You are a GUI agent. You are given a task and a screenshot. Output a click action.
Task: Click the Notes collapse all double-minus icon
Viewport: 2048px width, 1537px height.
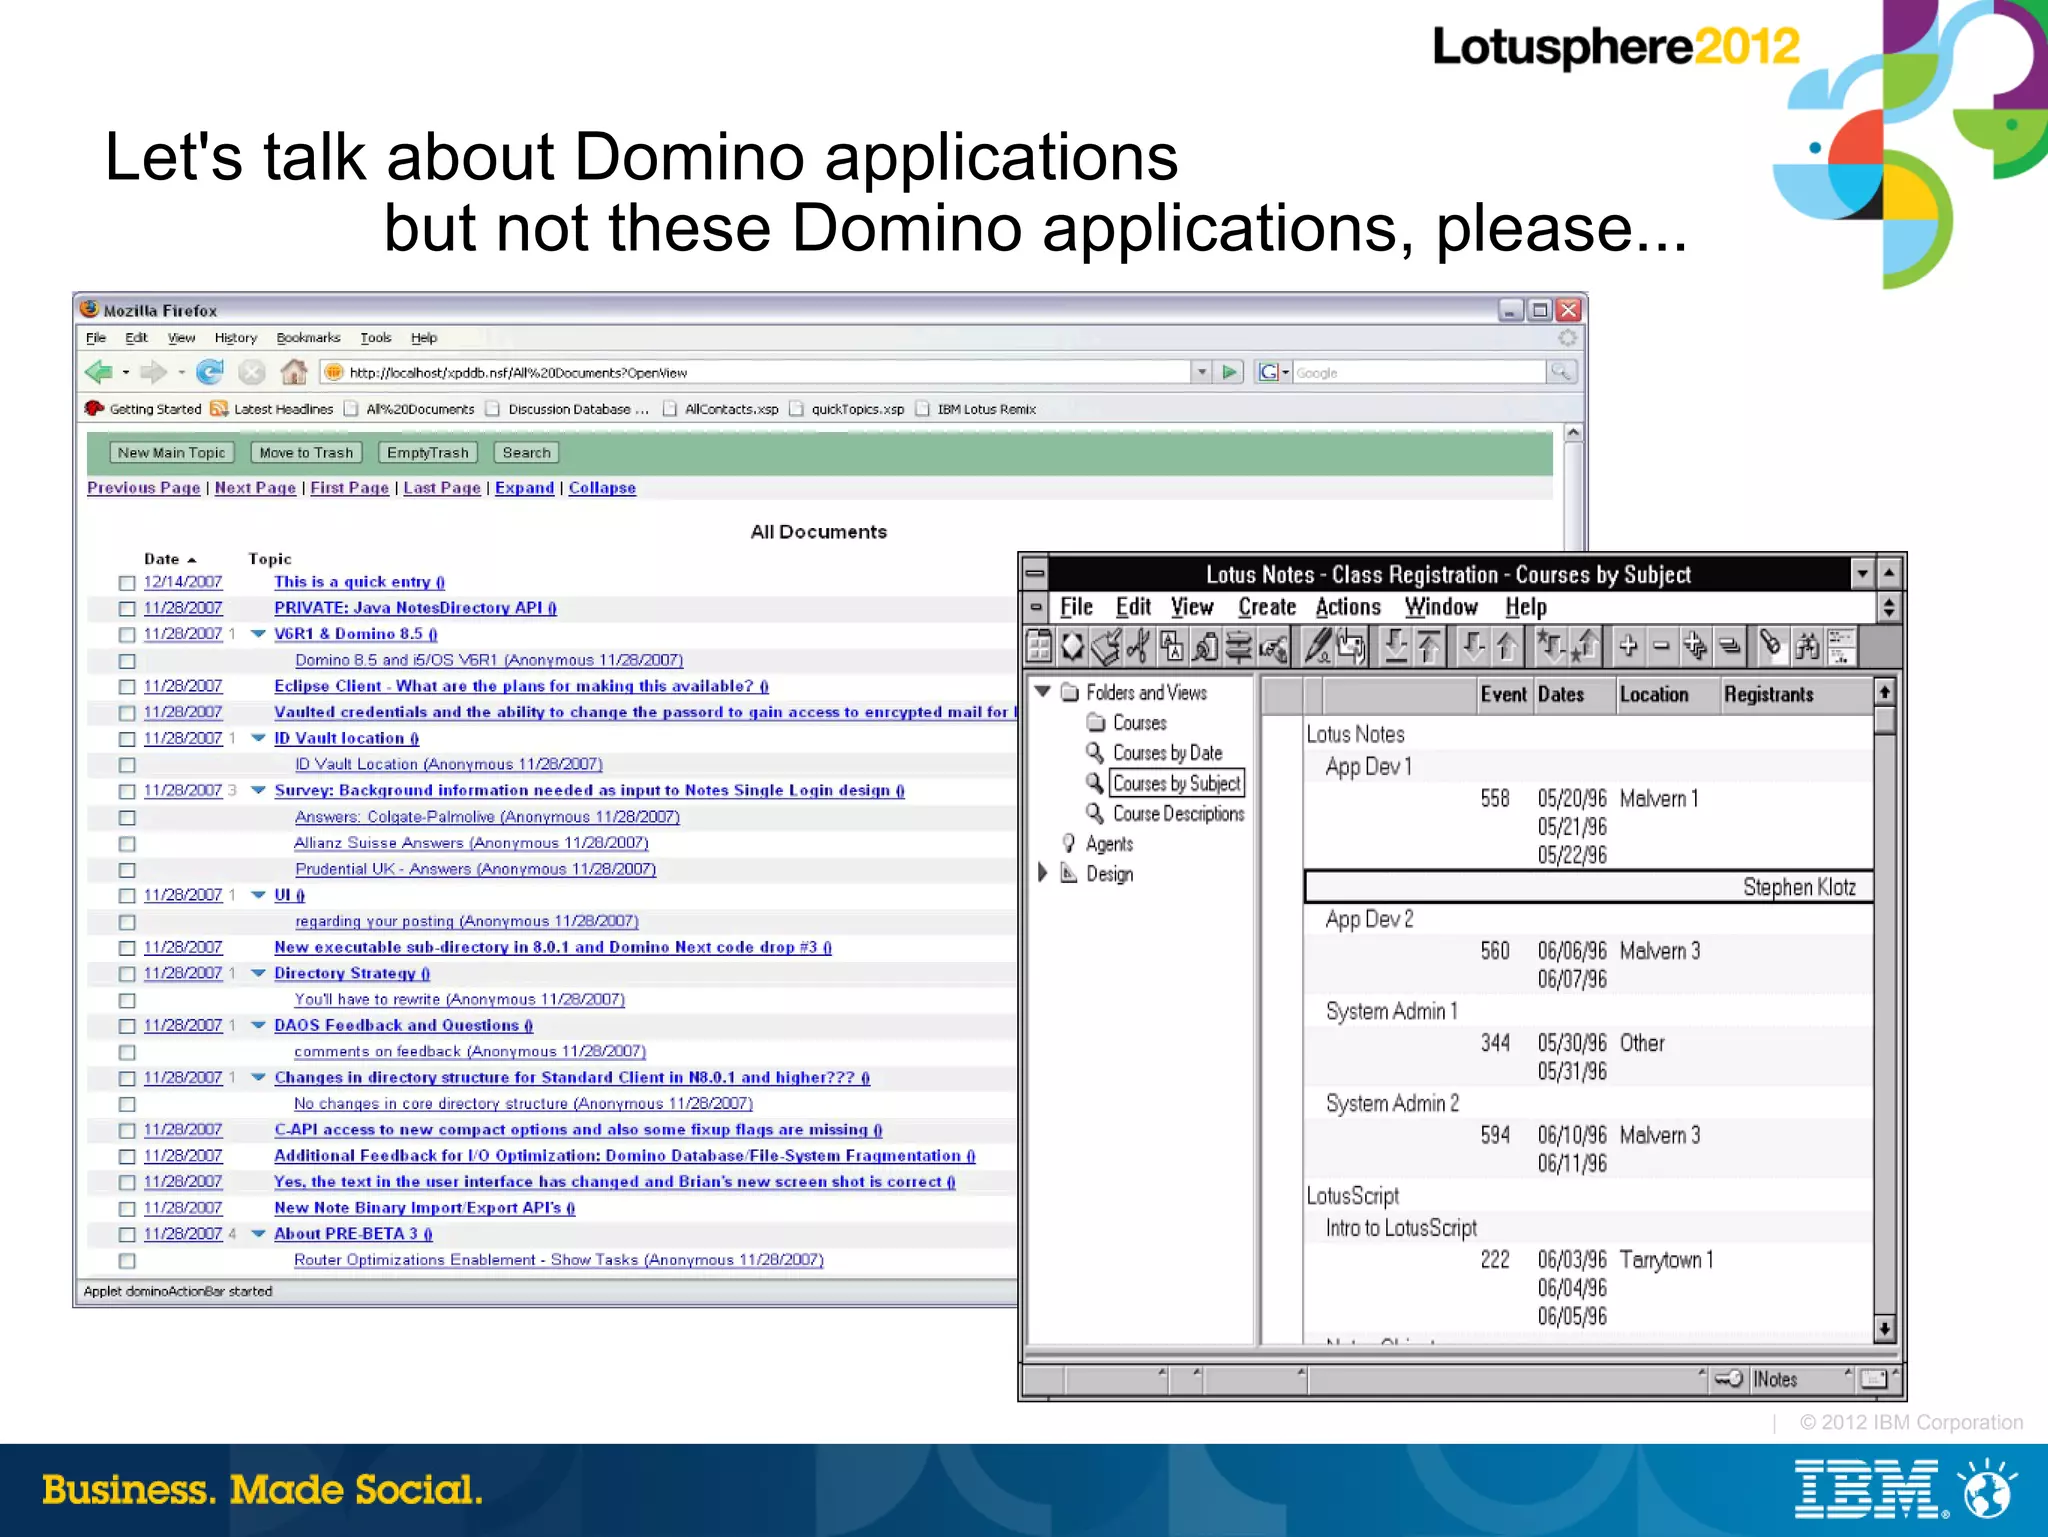(x=1728, y=647)
